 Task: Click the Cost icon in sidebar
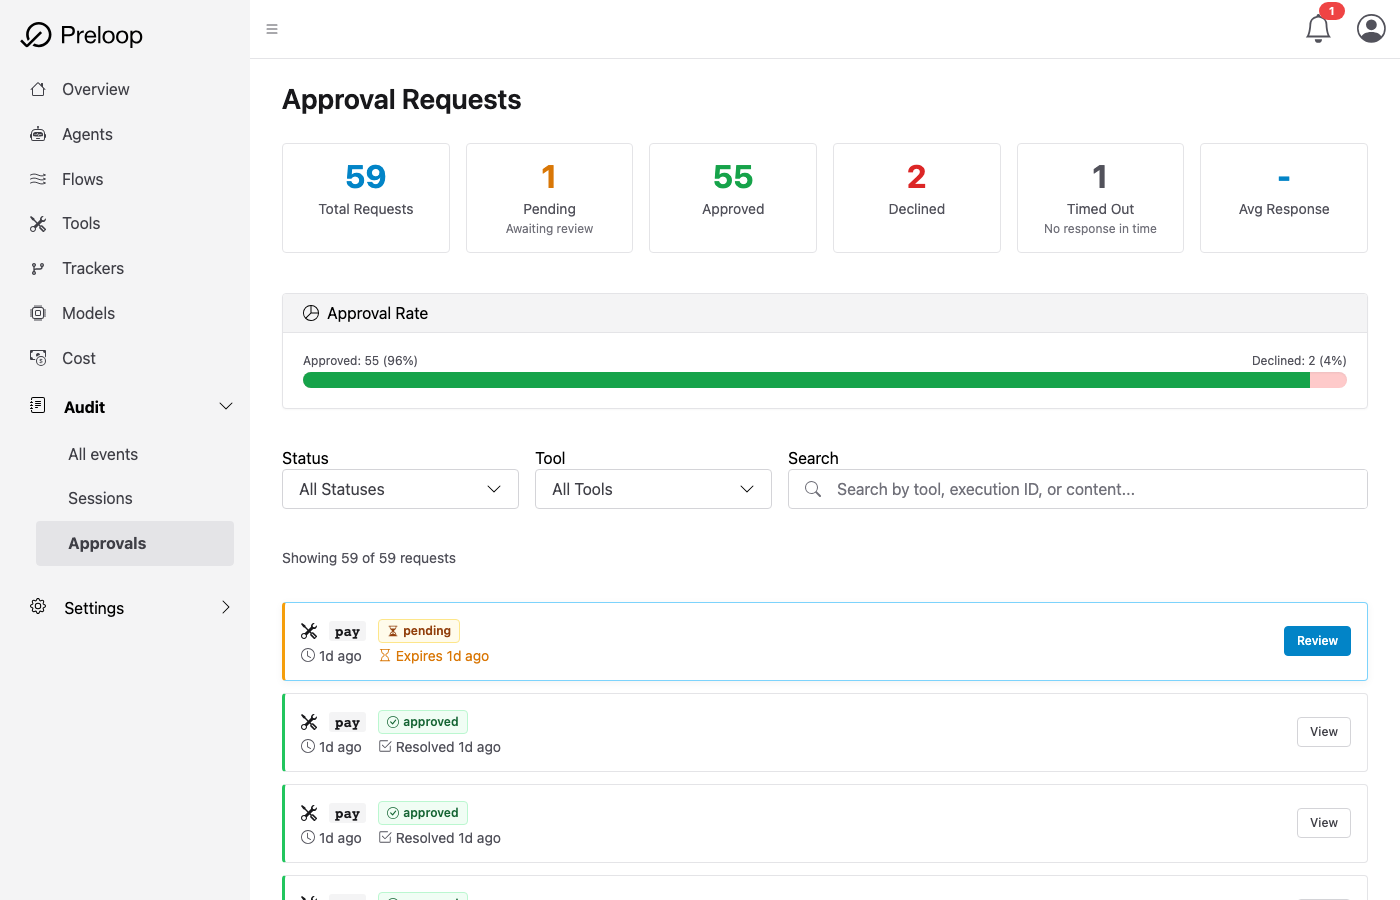[x=38, y=358]
